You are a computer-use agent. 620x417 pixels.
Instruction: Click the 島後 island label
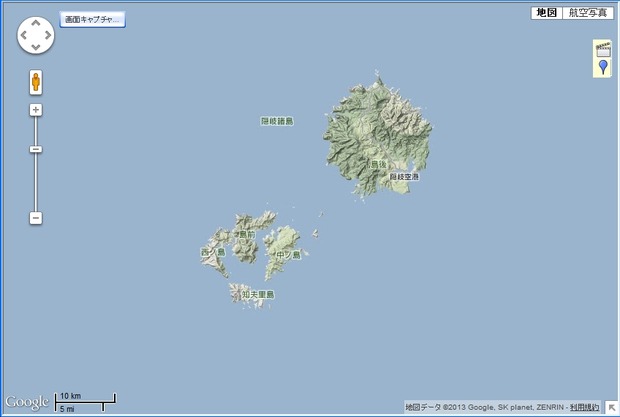coord(378,164)
